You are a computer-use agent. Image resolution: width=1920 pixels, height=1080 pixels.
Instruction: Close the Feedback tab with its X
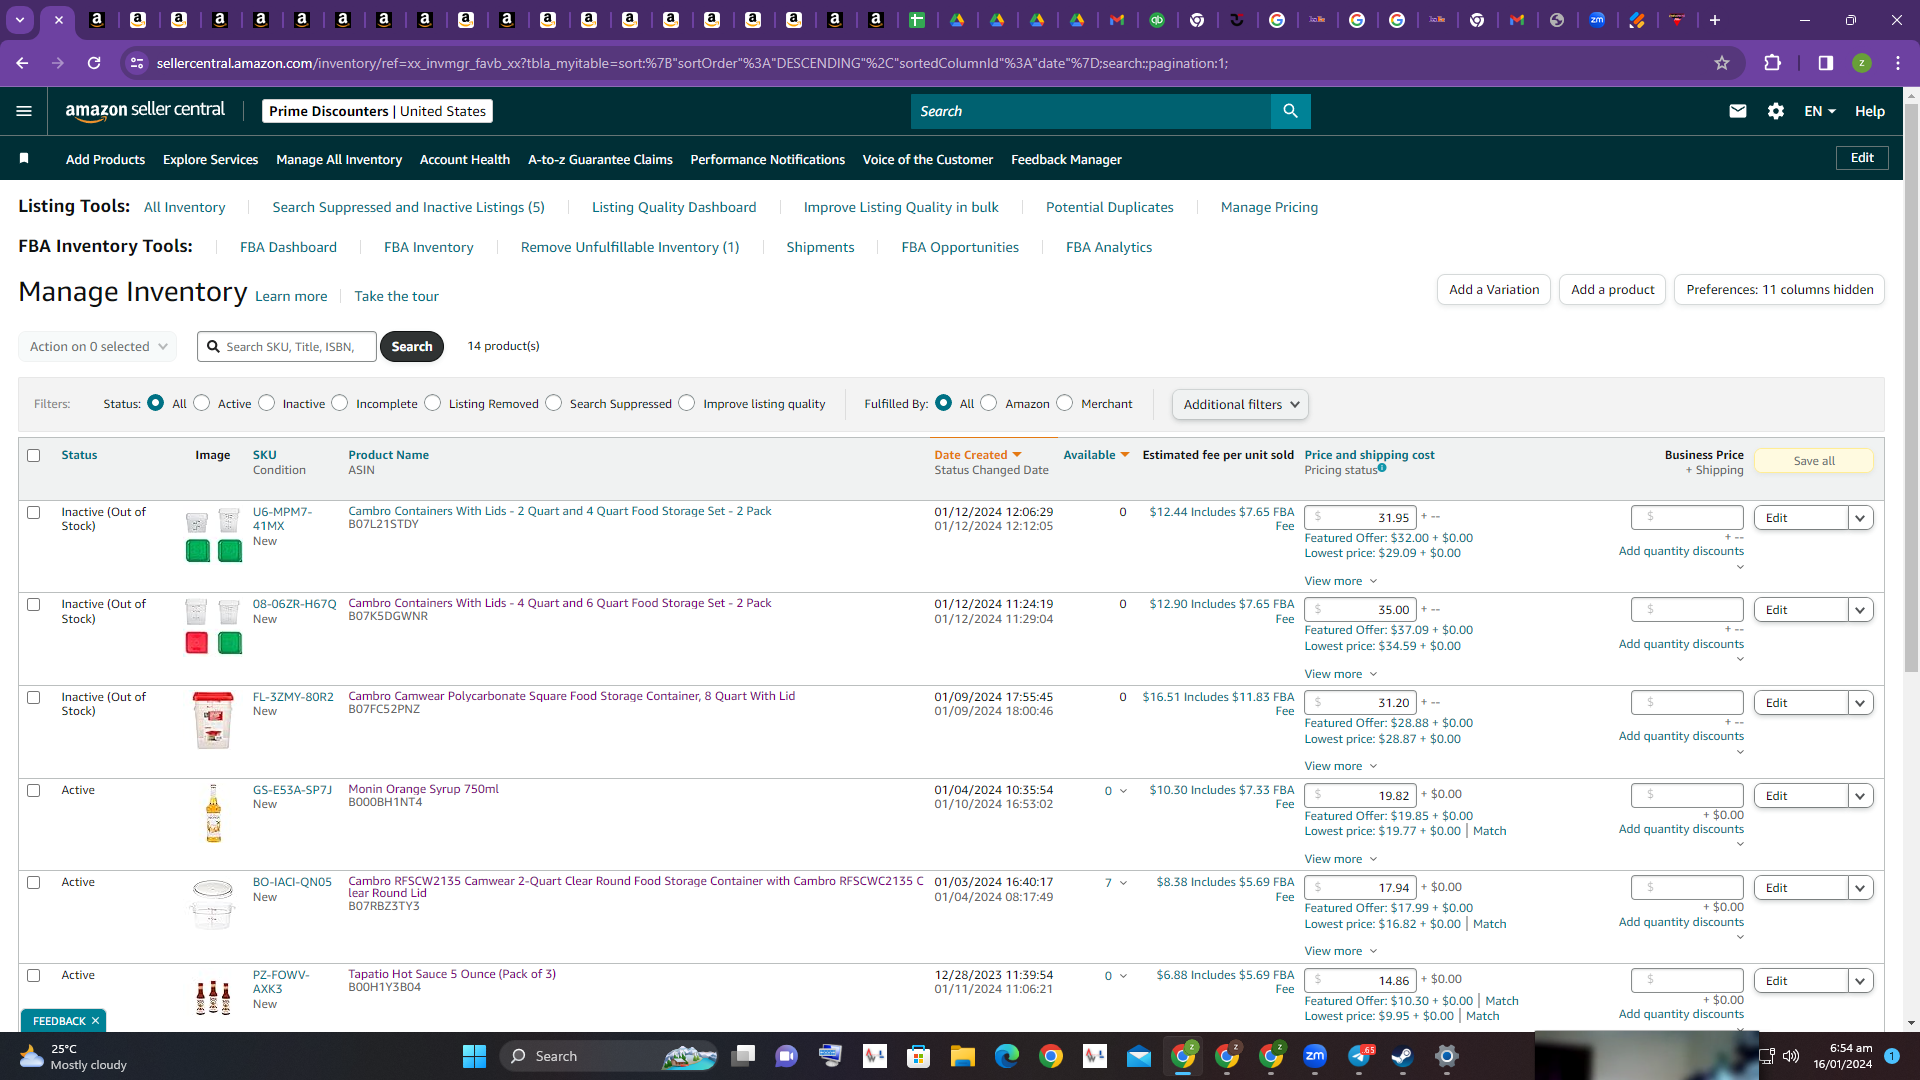[x=95, y=1021]
